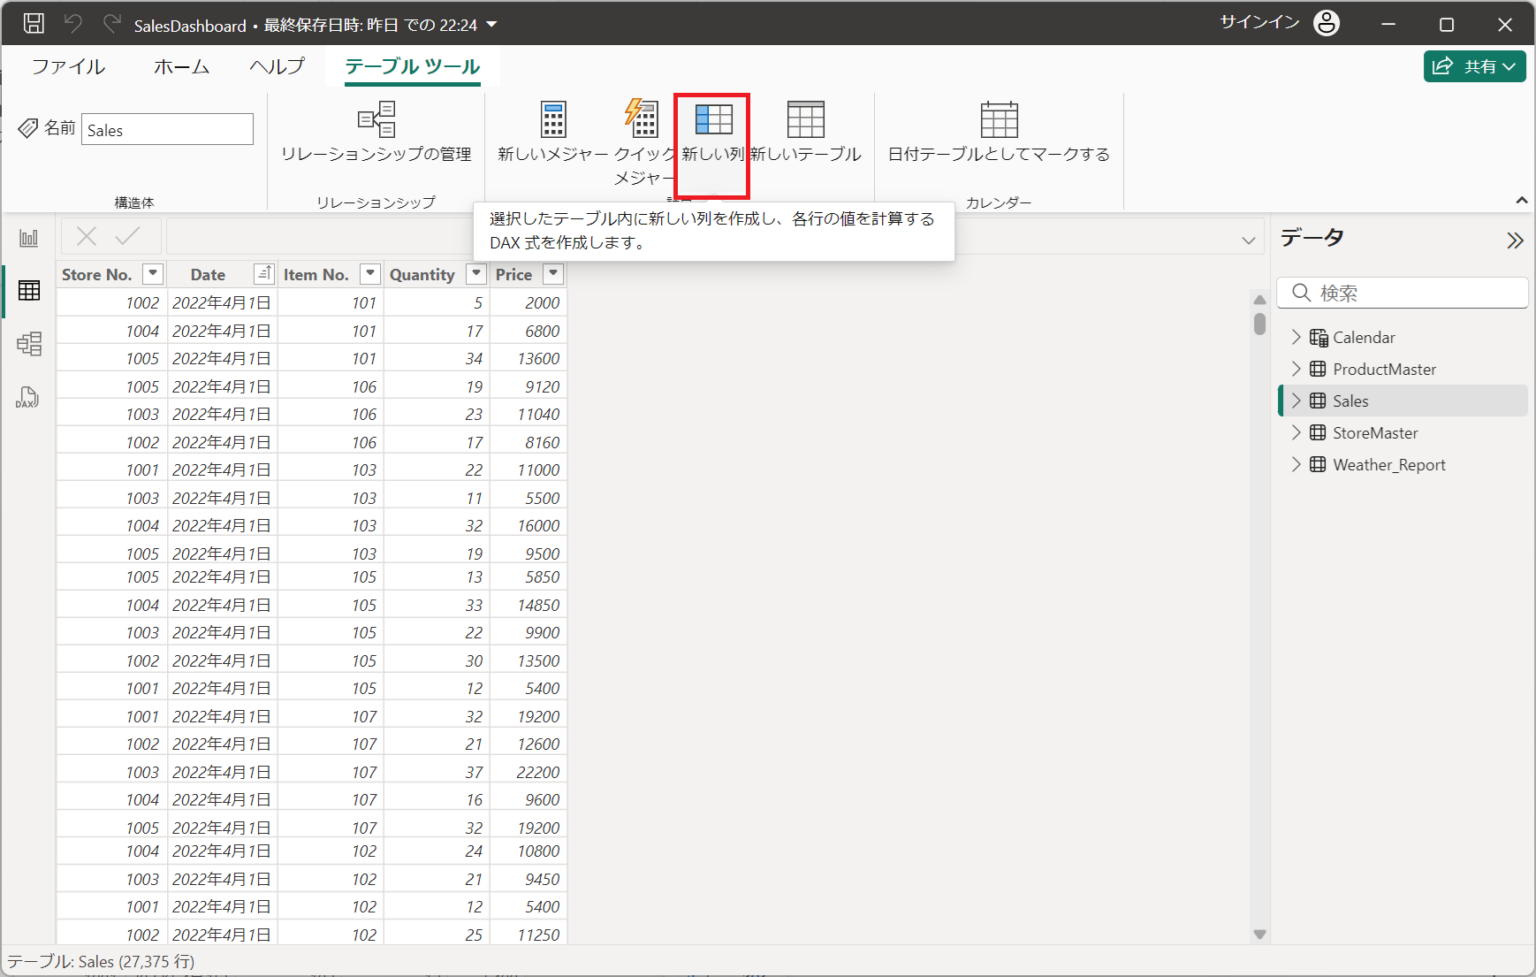Open Quantity column filter dropdown
Image resolution: width=1536 pixels, height=977 pixels.
(476, 274)
